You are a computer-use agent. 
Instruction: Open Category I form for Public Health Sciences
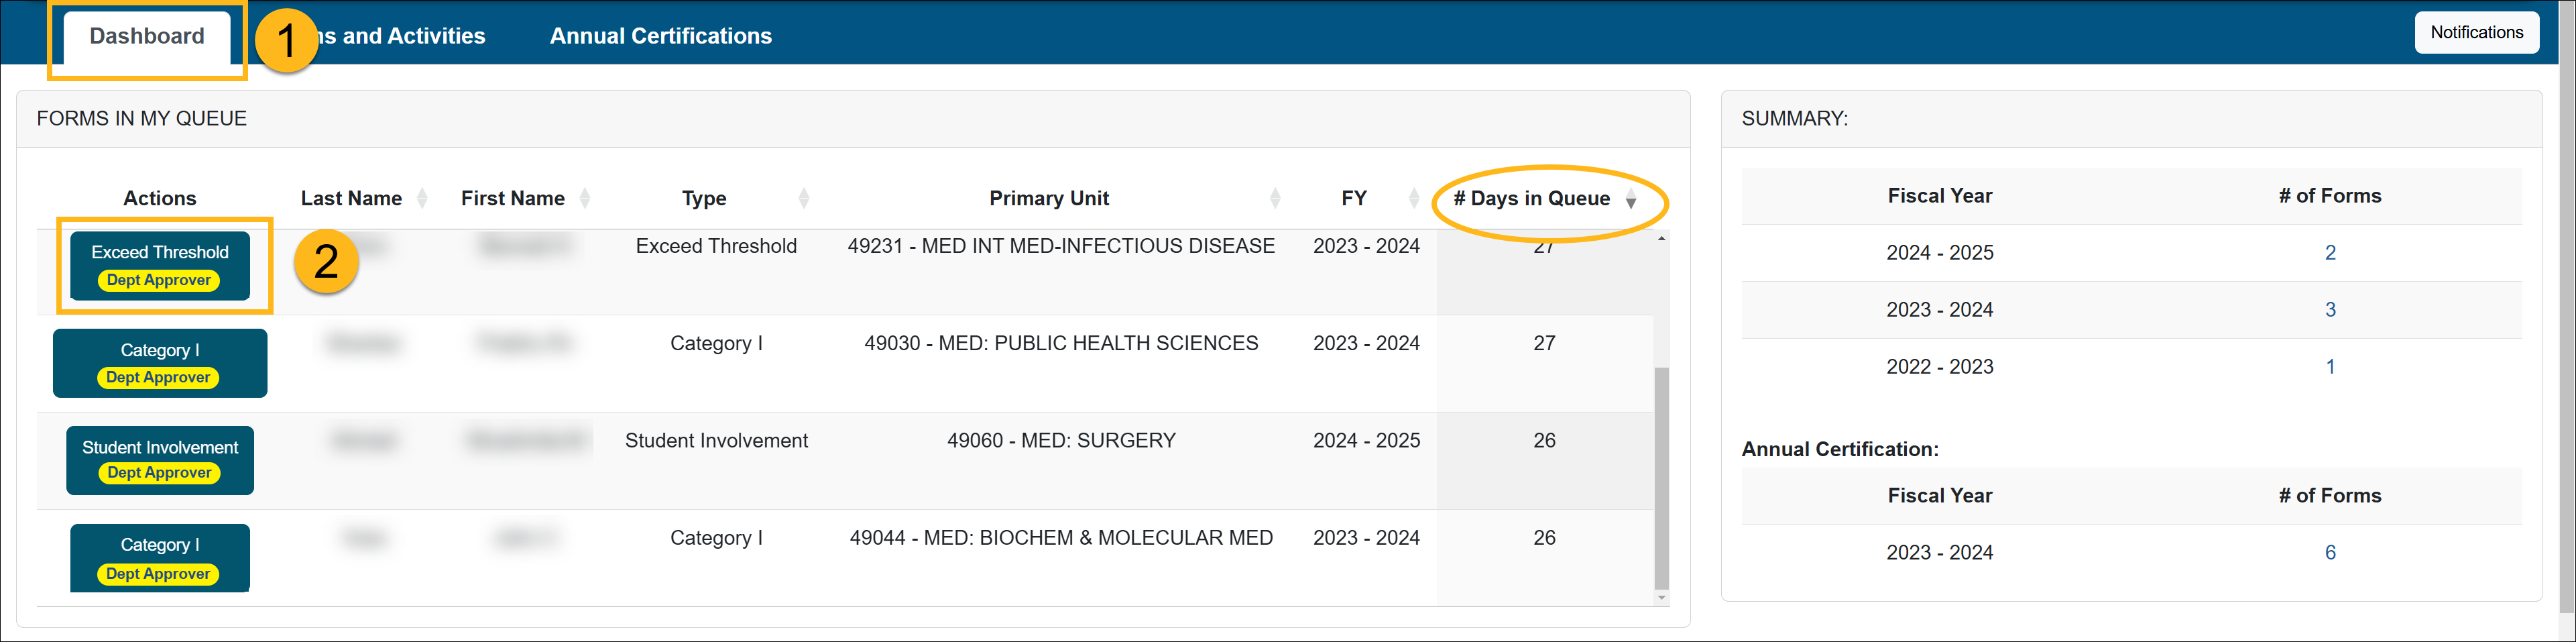[160, 363]
